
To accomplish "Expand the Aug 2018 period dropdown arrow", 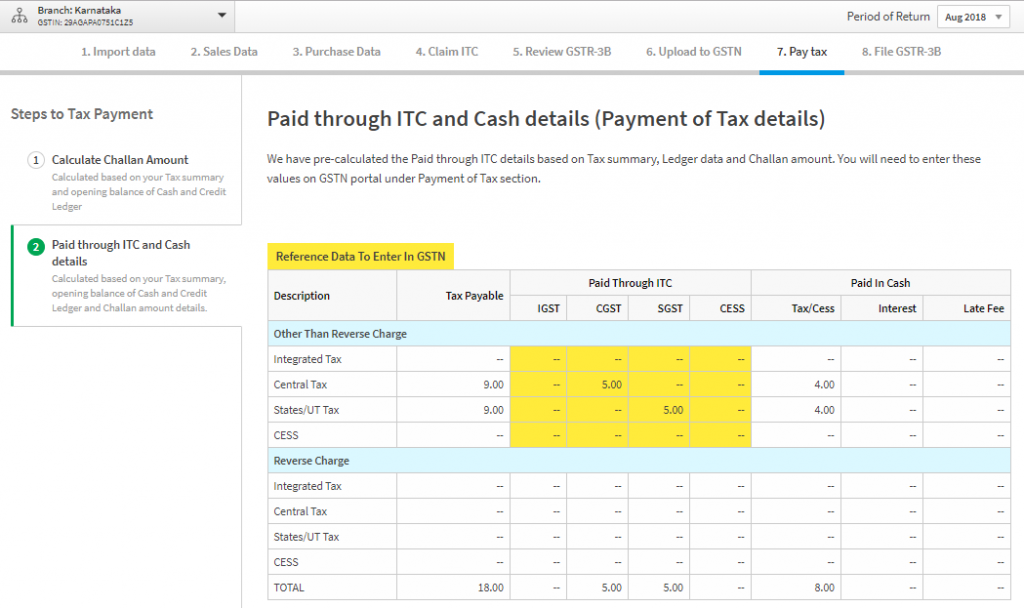I will click(x=1000, y=16).
